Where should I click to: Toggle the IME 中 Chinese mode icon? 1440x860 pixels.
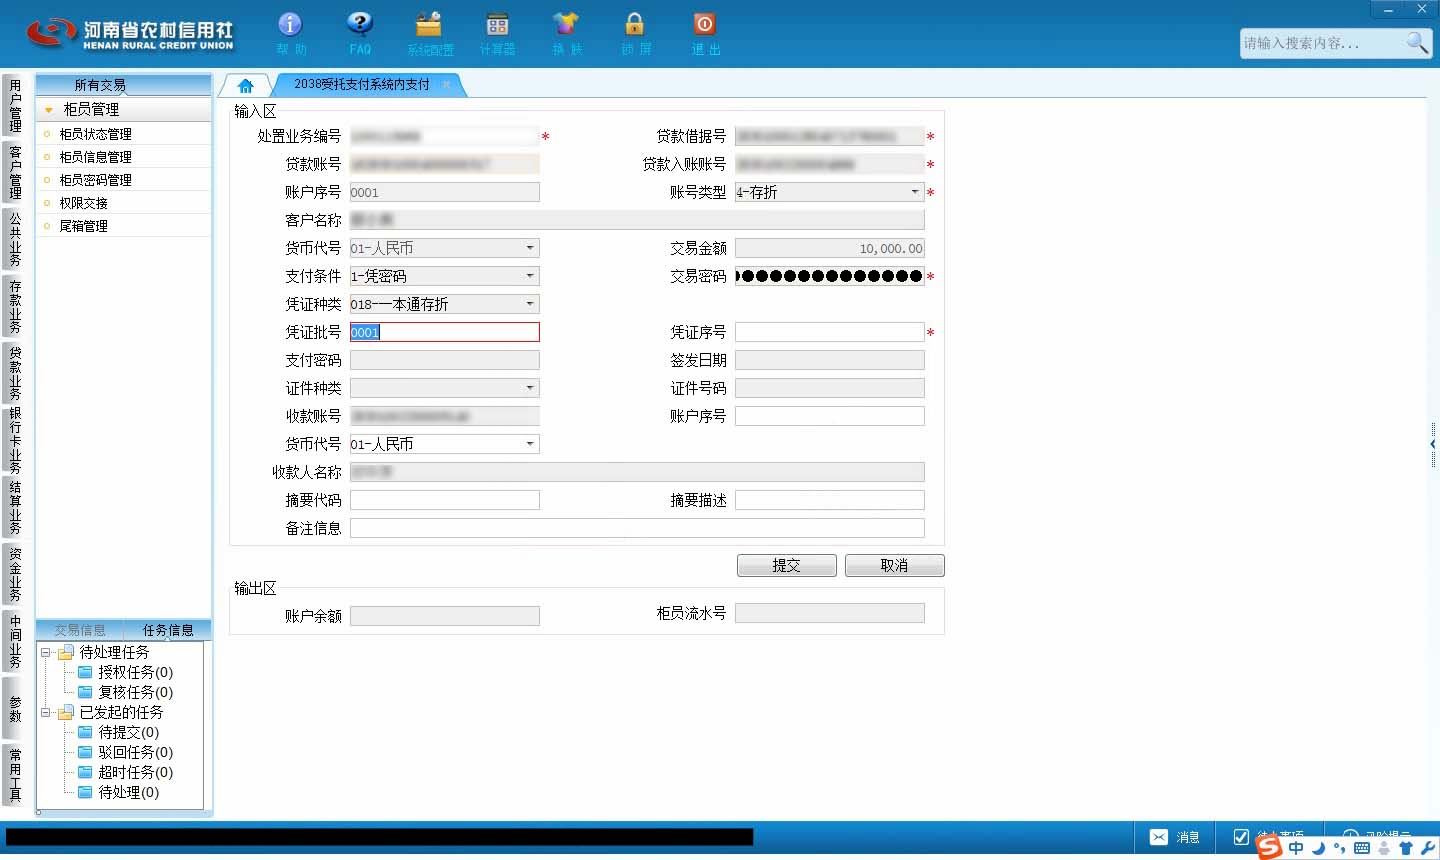coord(1296,847)
